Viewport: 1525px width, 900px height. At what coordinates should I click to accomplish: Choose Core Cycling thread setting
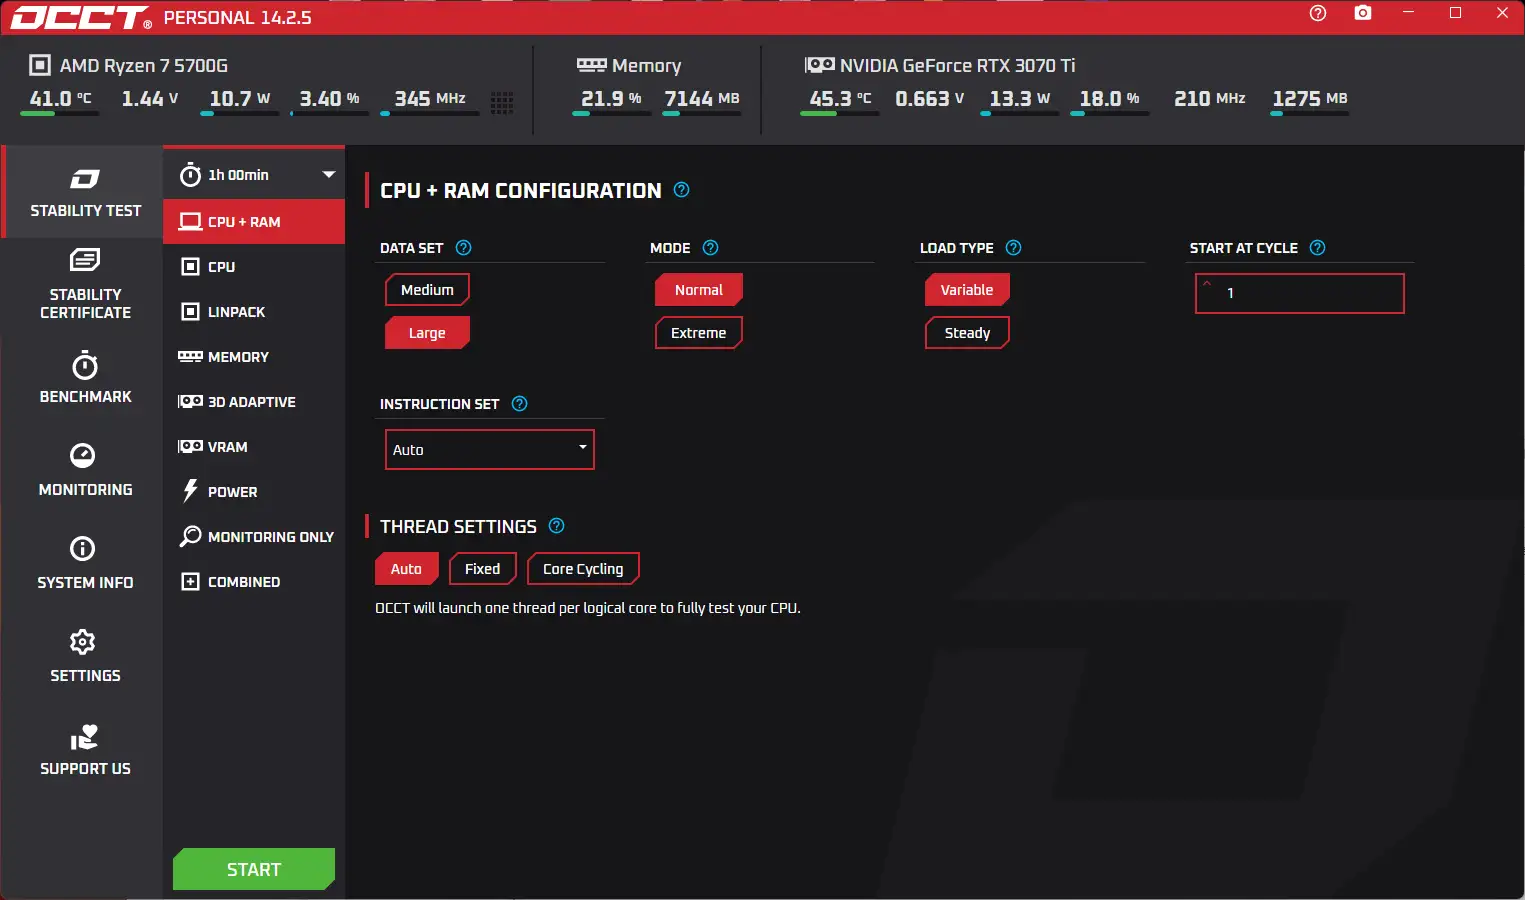click(x=582, y=569)
